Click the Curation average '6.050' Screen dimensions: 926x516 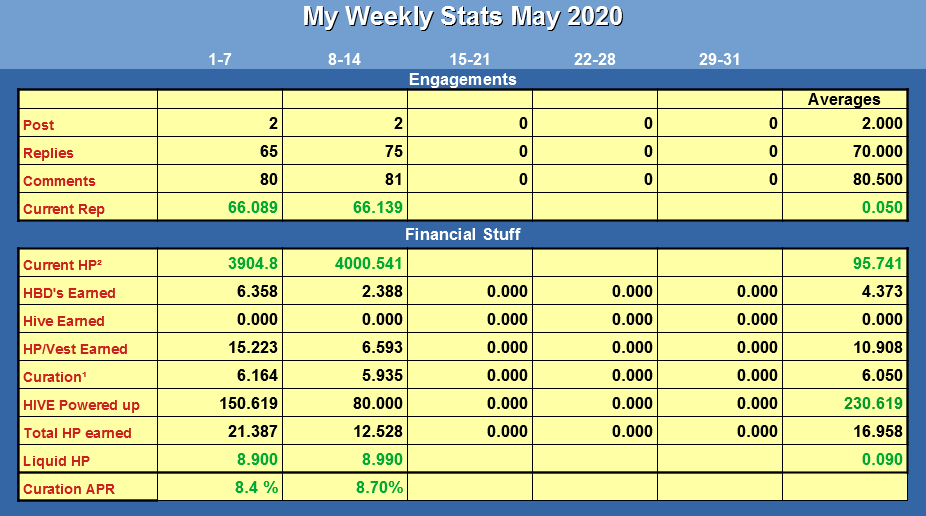pos(882,375)
